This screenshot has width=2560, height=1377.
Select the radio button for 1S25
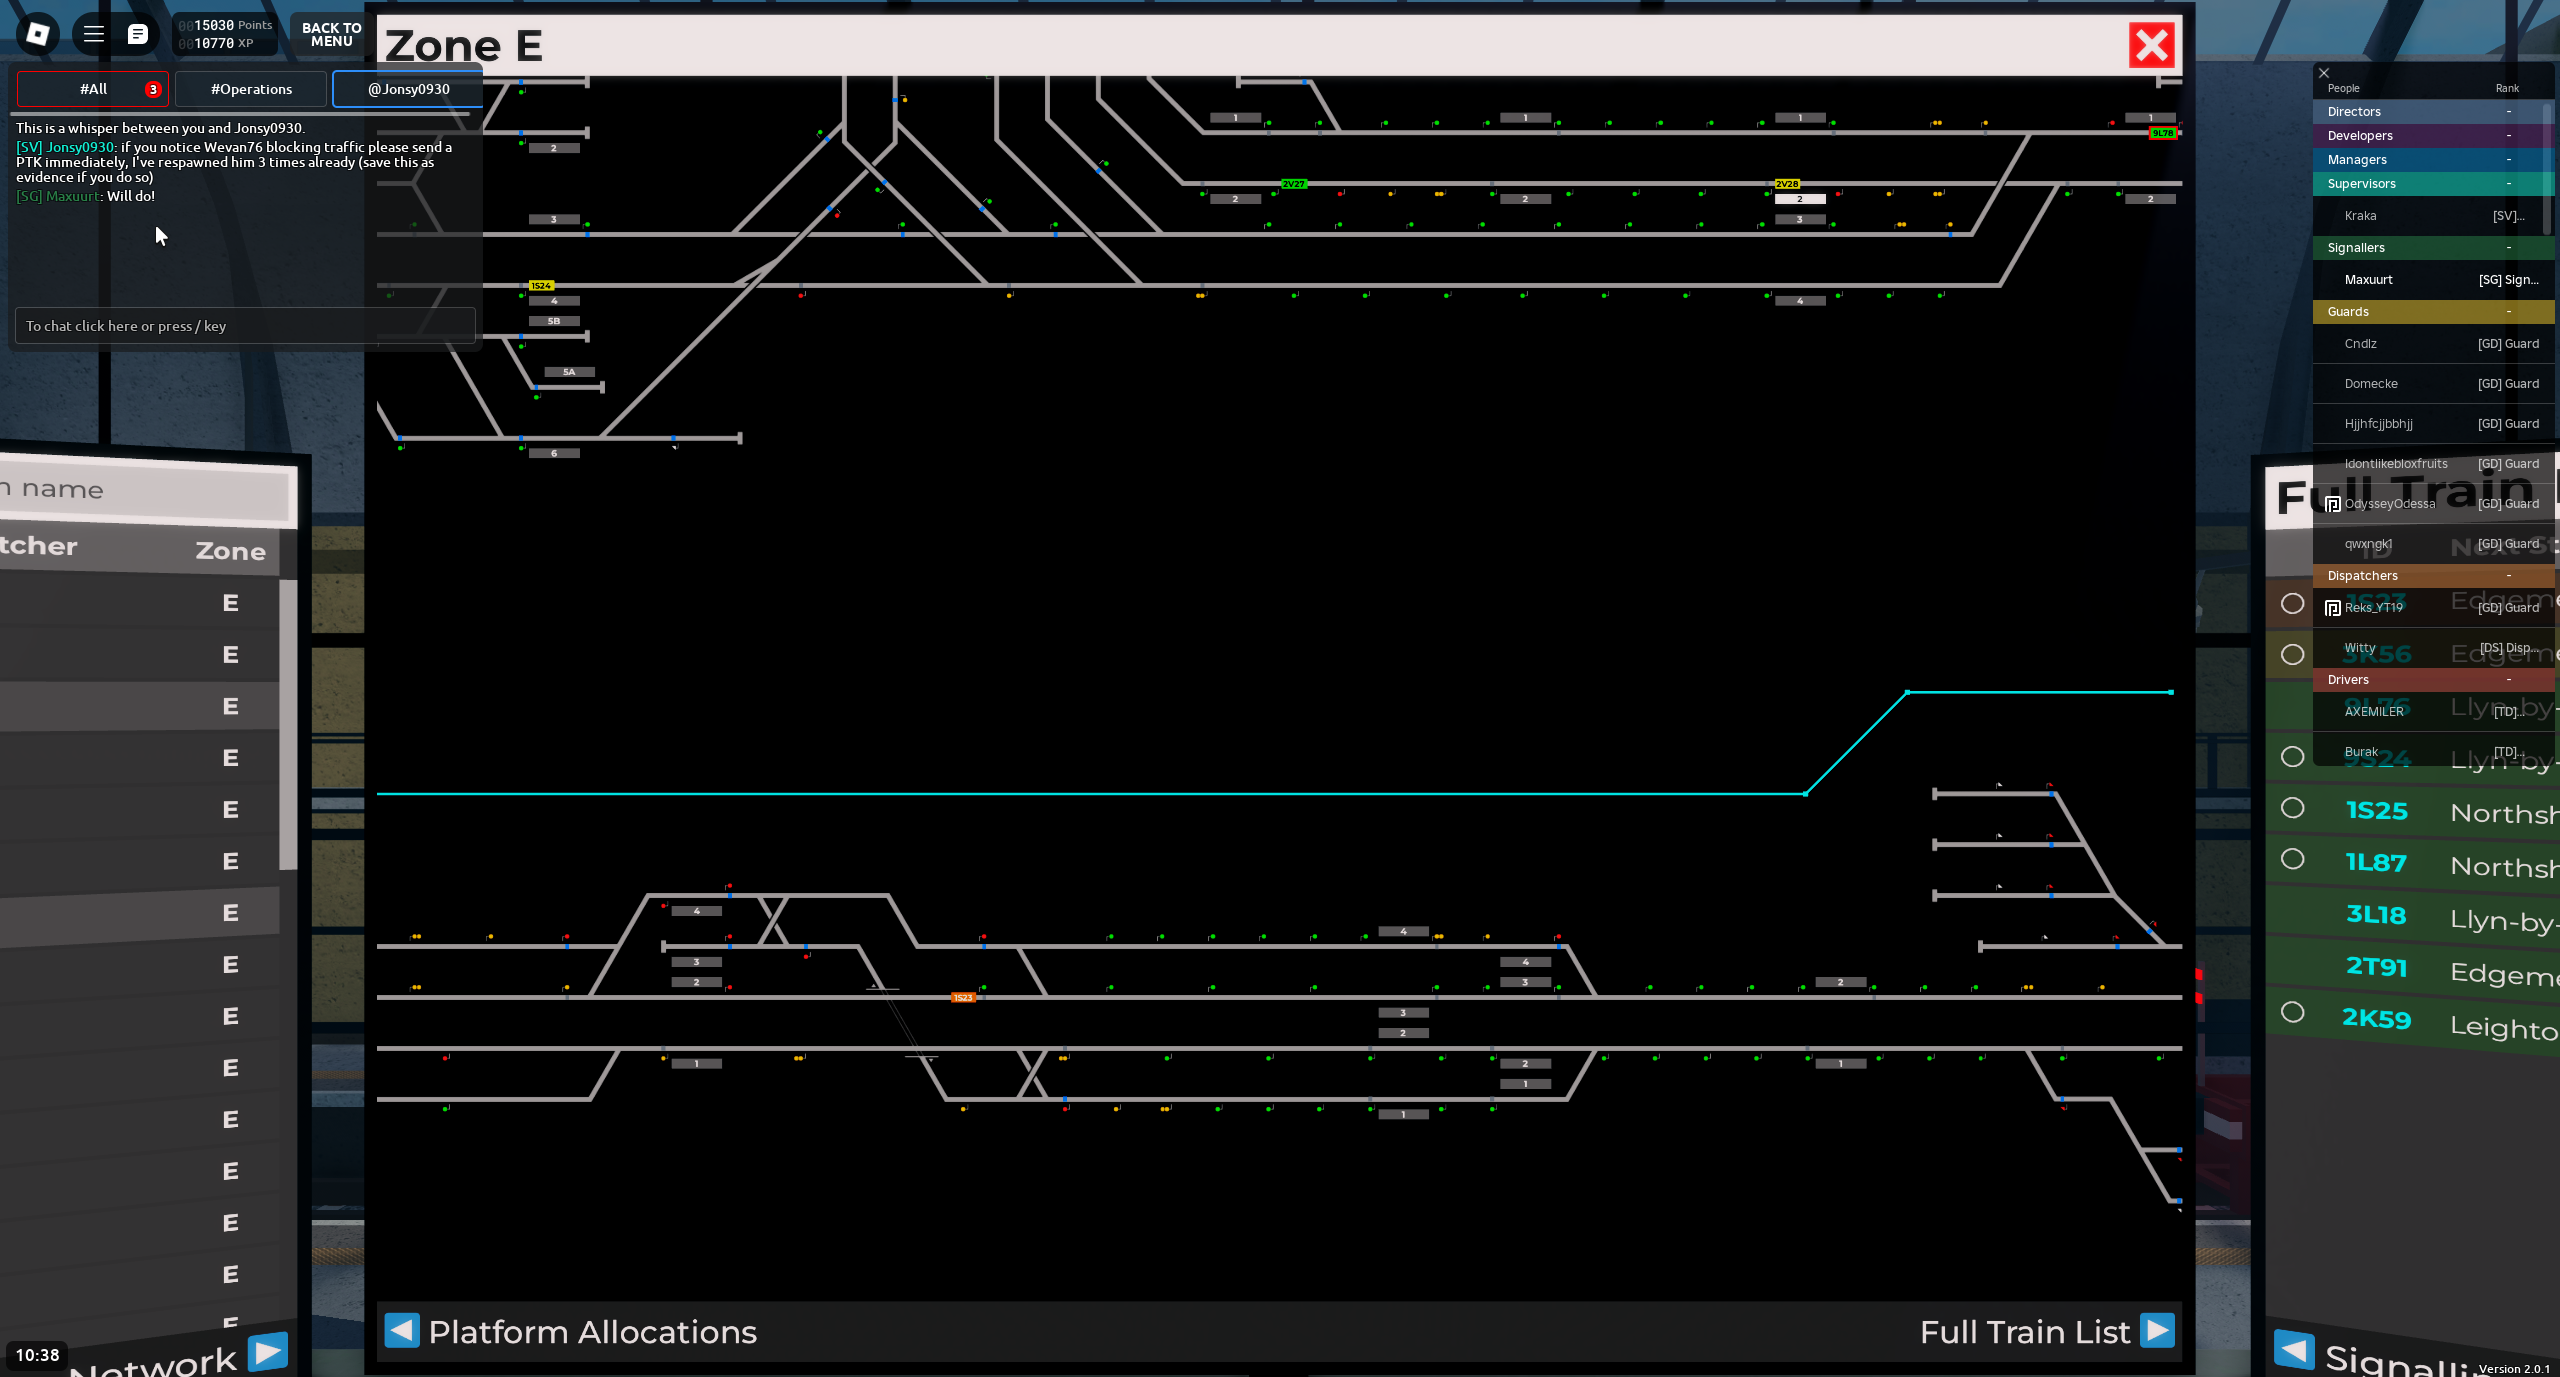point(2292,808)
